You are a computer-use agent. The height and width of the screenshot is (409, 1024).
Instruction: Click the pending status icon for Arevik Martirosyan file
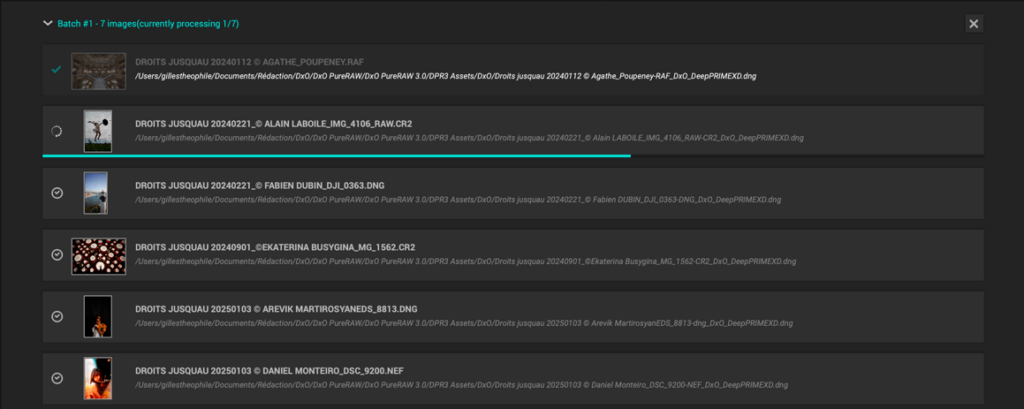pyautogui.click(x=57, y=316)
